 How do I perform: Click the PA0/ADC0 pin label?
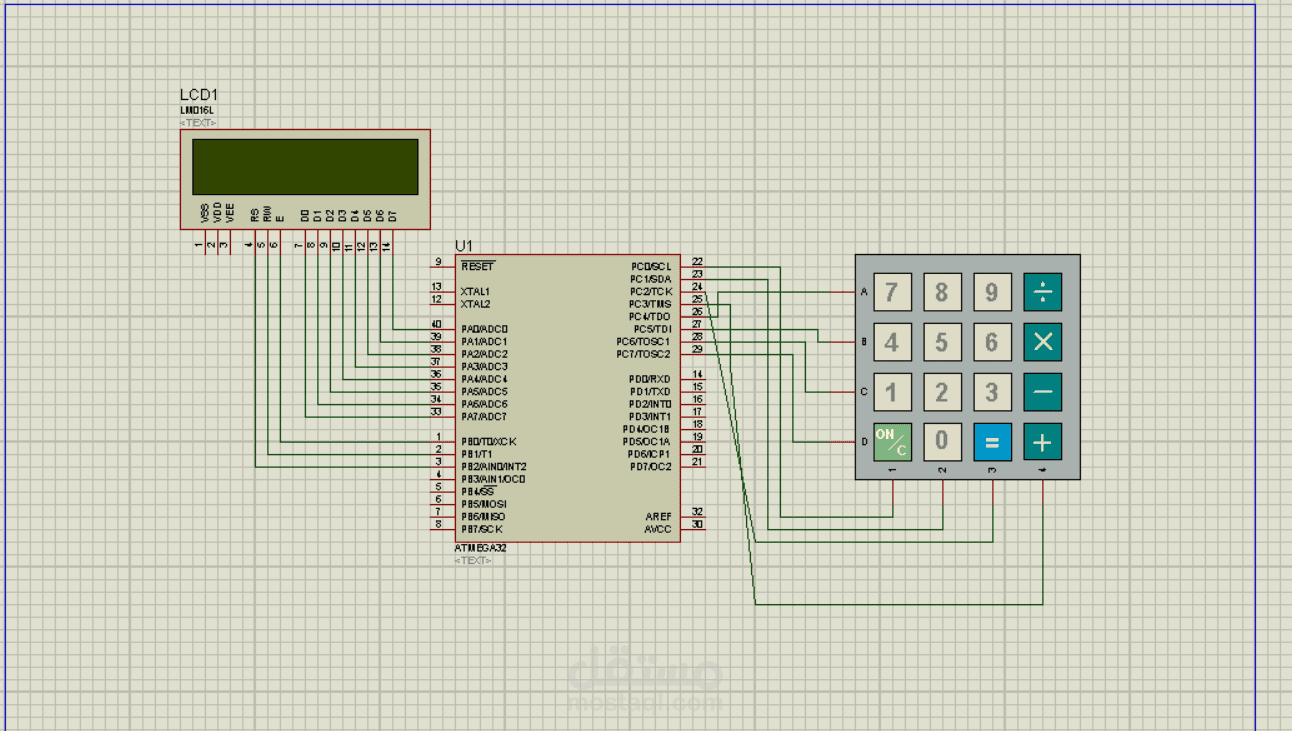click(484, 329)
